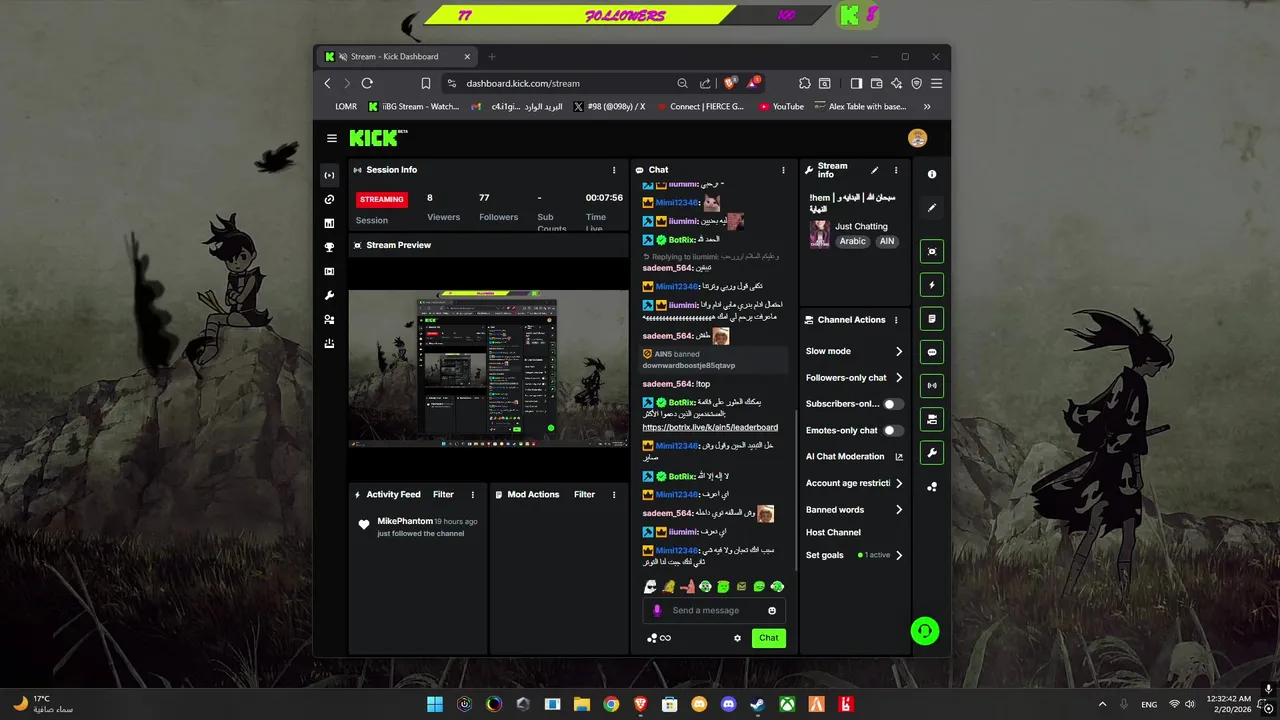Image resolution: width=1280 pixels, height=720 pixels.
Task: Toggle Subscribers-only chat switch
Action: (x=893, y=404)
